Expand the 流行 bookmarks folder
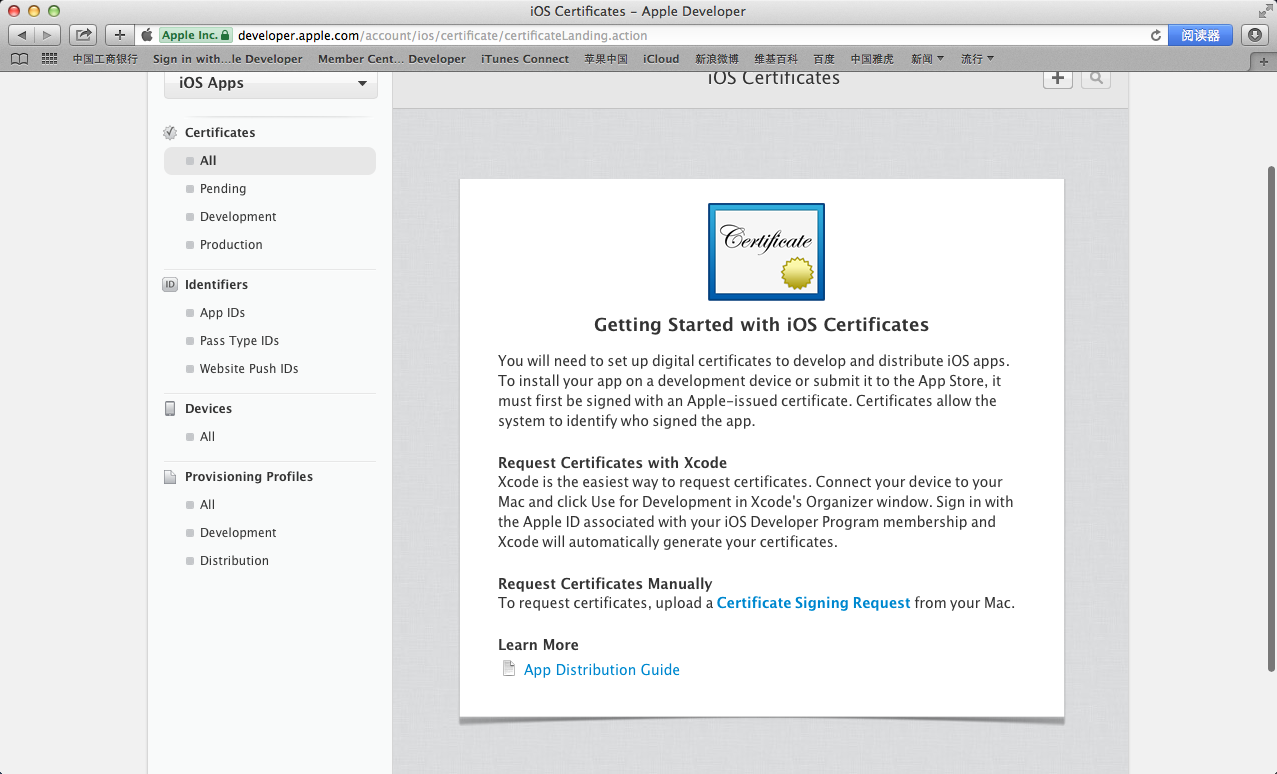Image resolution: width=1277 pixels, height=774 pixels. pos(977,59)
